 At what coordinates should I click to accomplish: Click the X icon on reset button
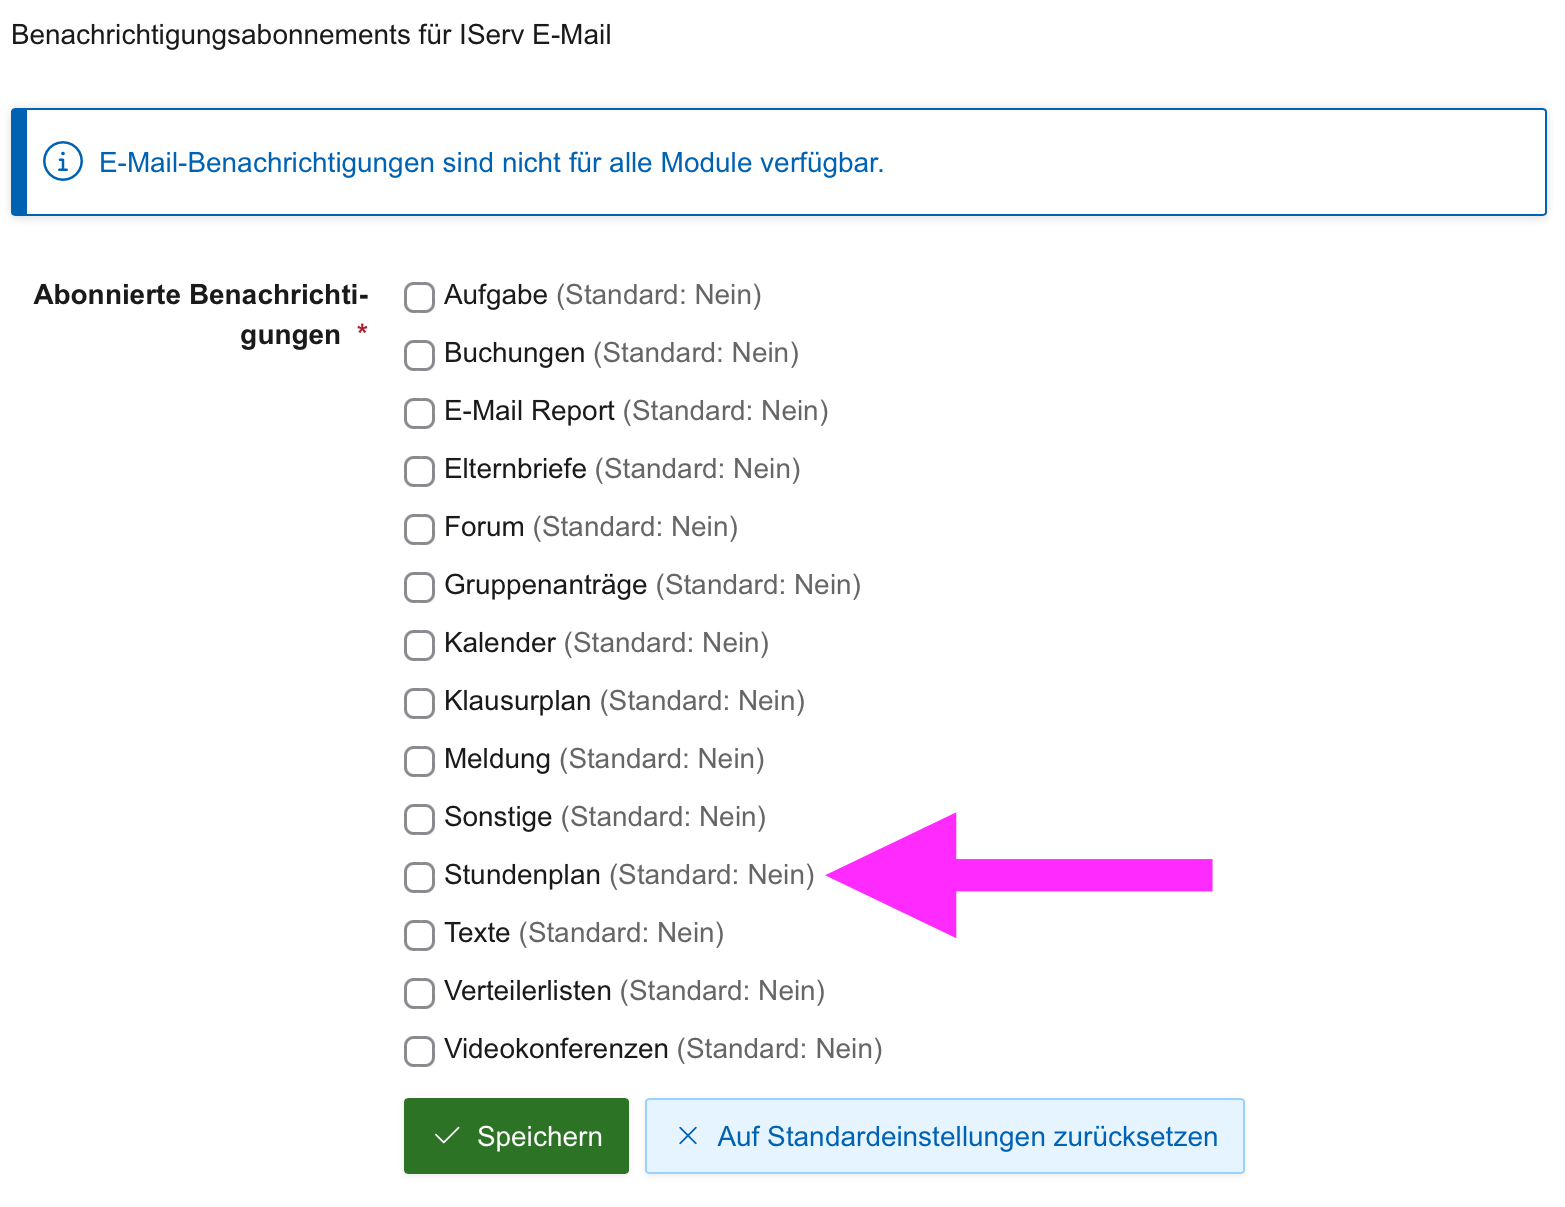click(688, 1136)
